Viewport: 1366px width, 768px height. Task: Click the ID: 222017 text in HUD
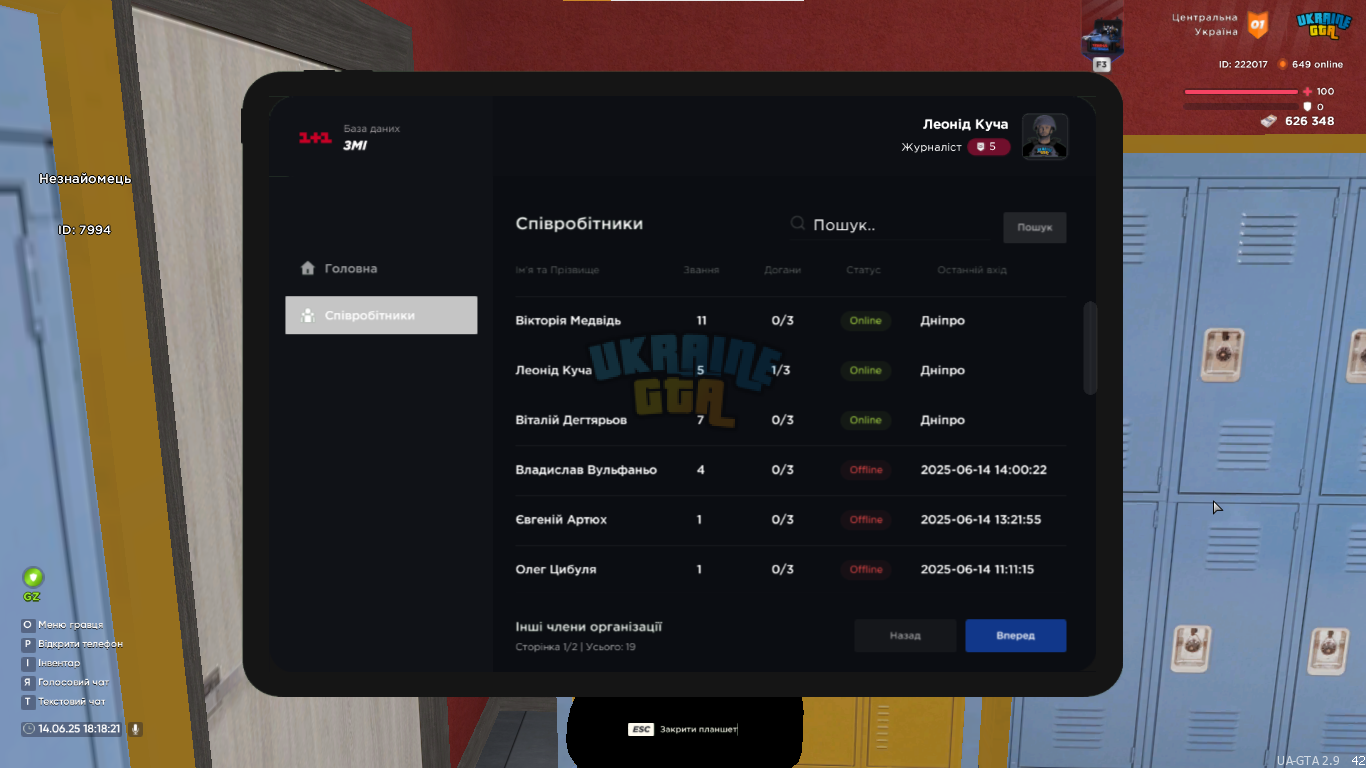point(1243,64)
